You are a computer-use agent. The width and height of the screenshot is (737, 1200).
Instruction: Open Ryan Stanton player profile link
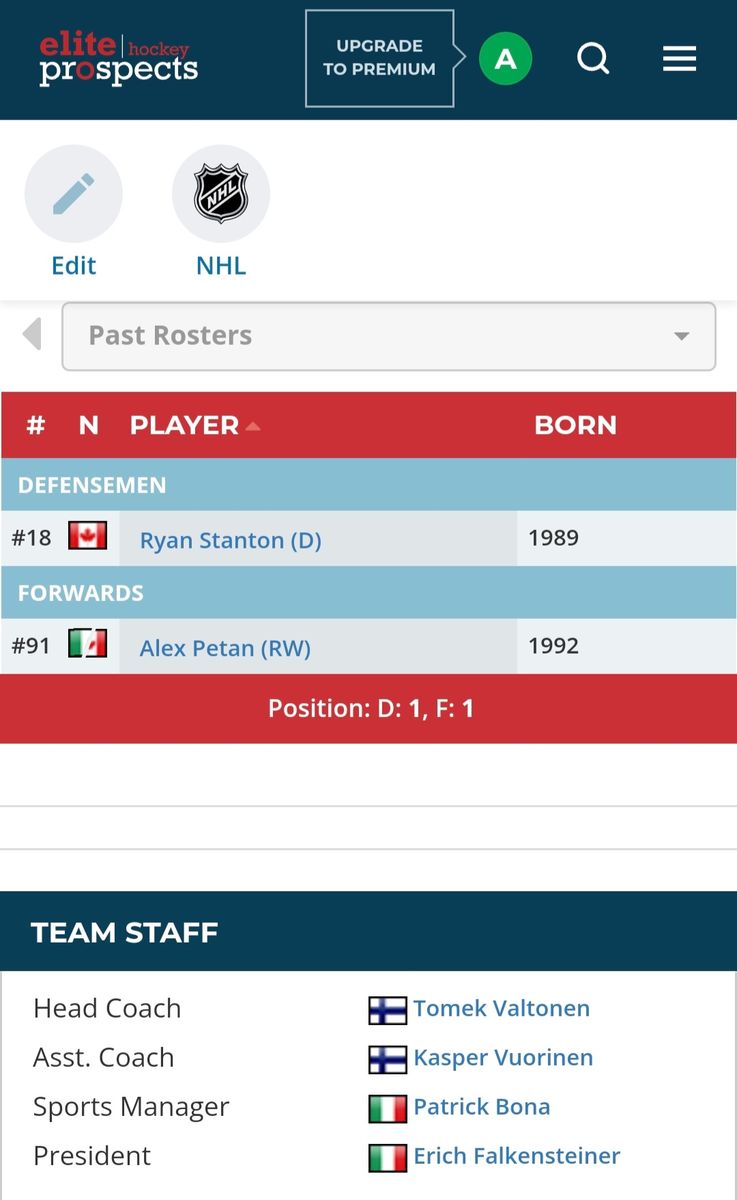click(x=230, y=540)
